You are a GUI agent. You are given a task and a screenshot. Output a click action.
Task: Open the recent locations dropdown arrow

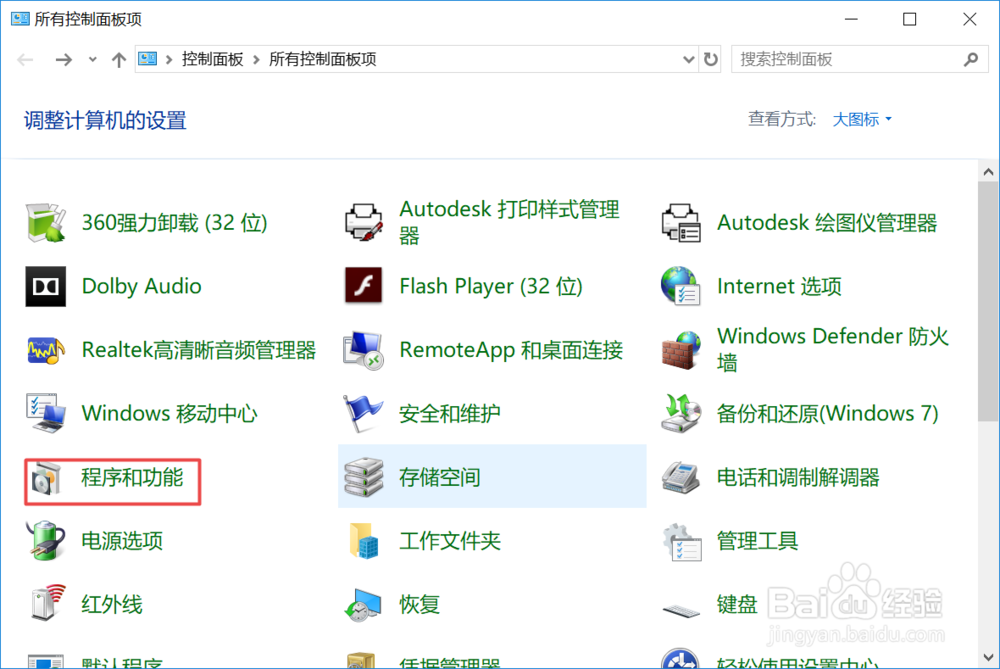click(x=92, y=59)
